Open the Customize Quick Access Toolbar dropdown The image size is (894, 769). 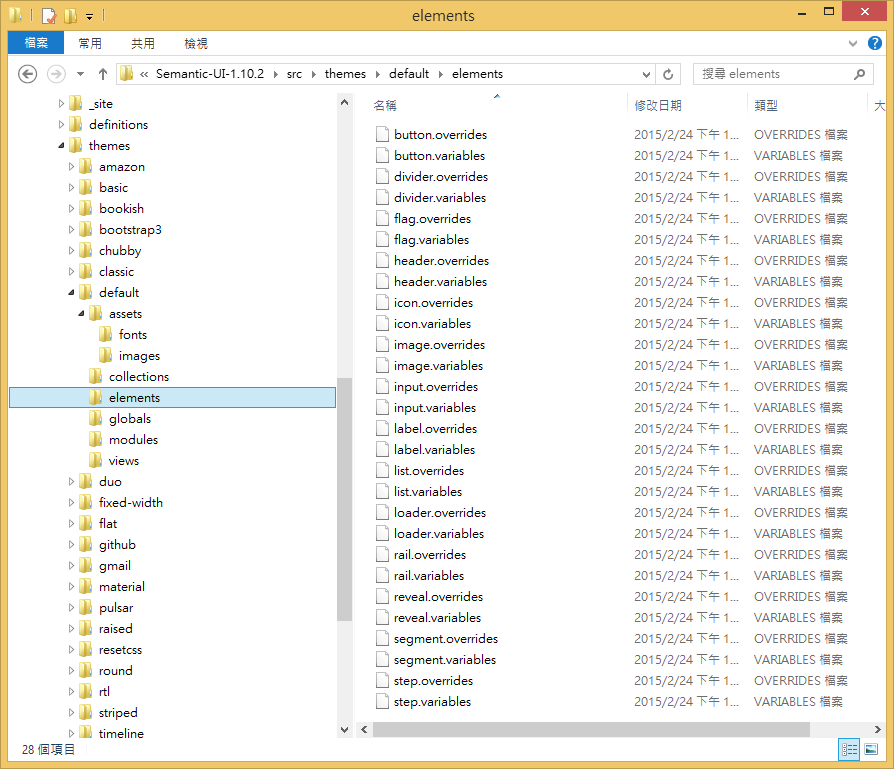coord(90,17)
